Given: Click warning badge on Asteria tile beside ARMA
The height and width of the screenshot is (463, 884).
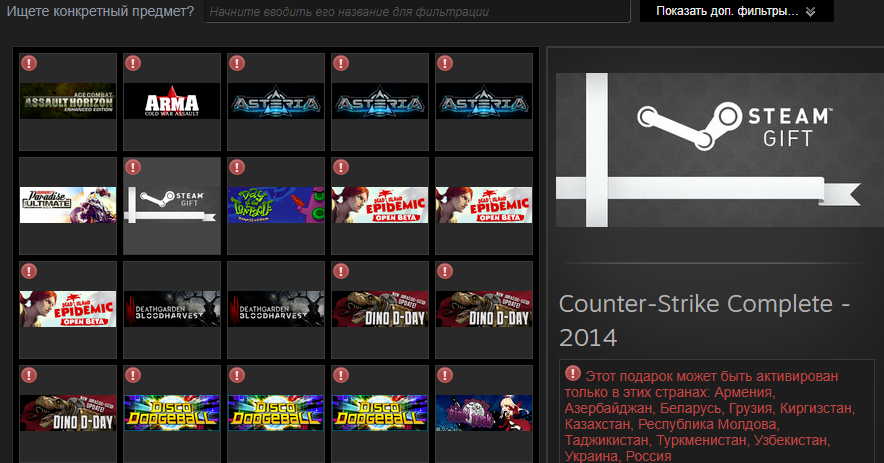Looking at the screenshot, I should (237, 63).
